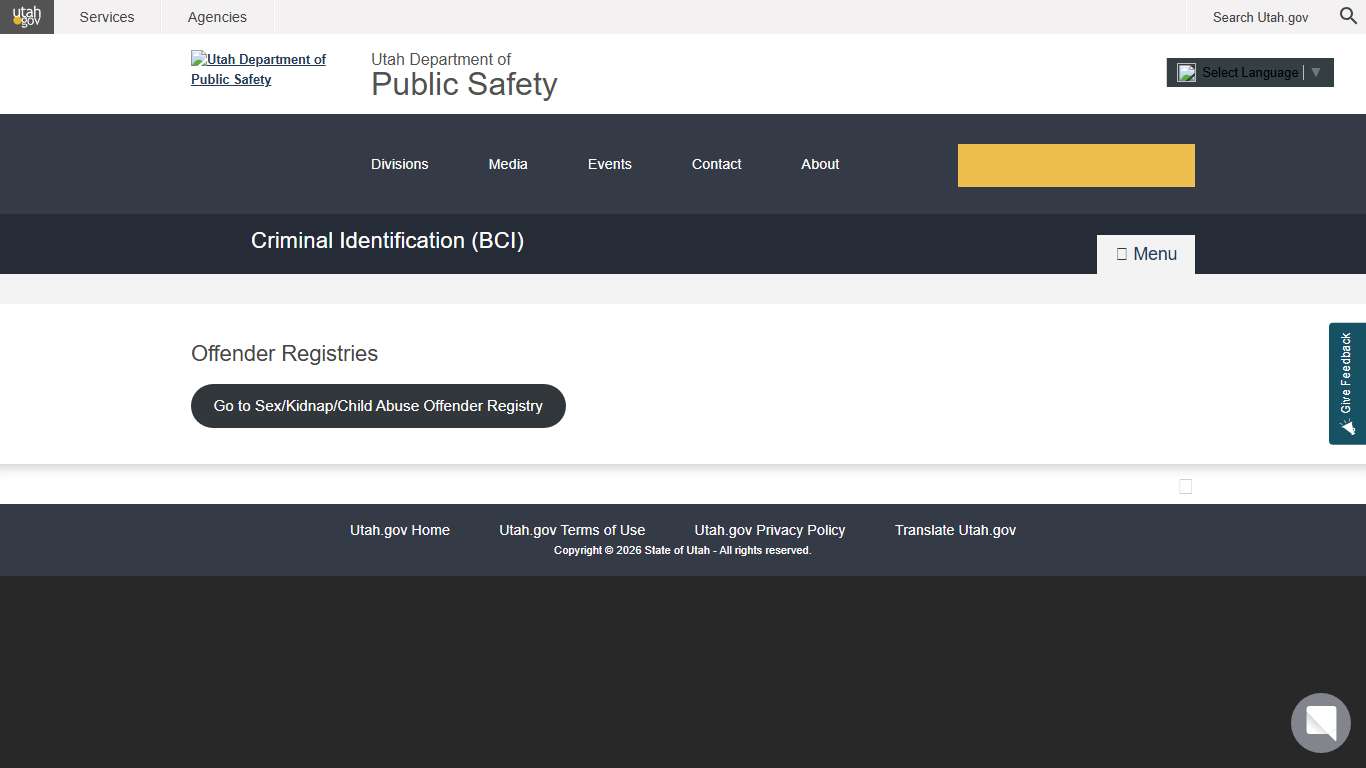This screenshot has width=1366, height=768.
Task: Open the search magnifying glass icon
Action: coord(1347,16)
